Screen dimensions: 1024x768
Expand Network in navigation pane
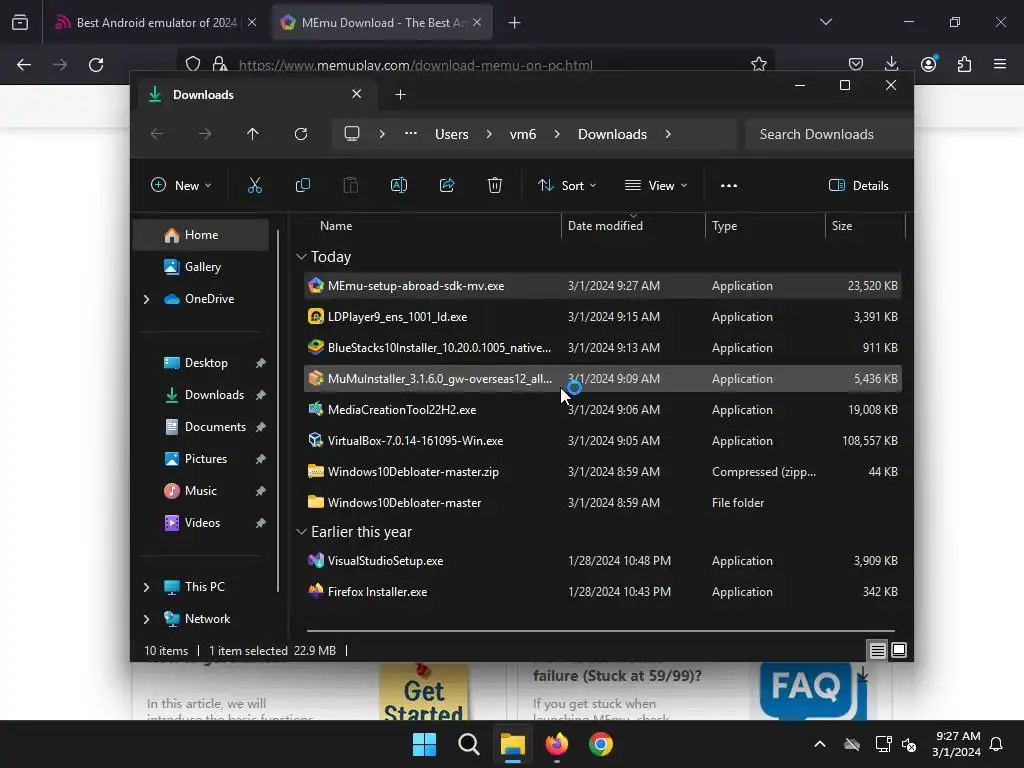(146, 619)
